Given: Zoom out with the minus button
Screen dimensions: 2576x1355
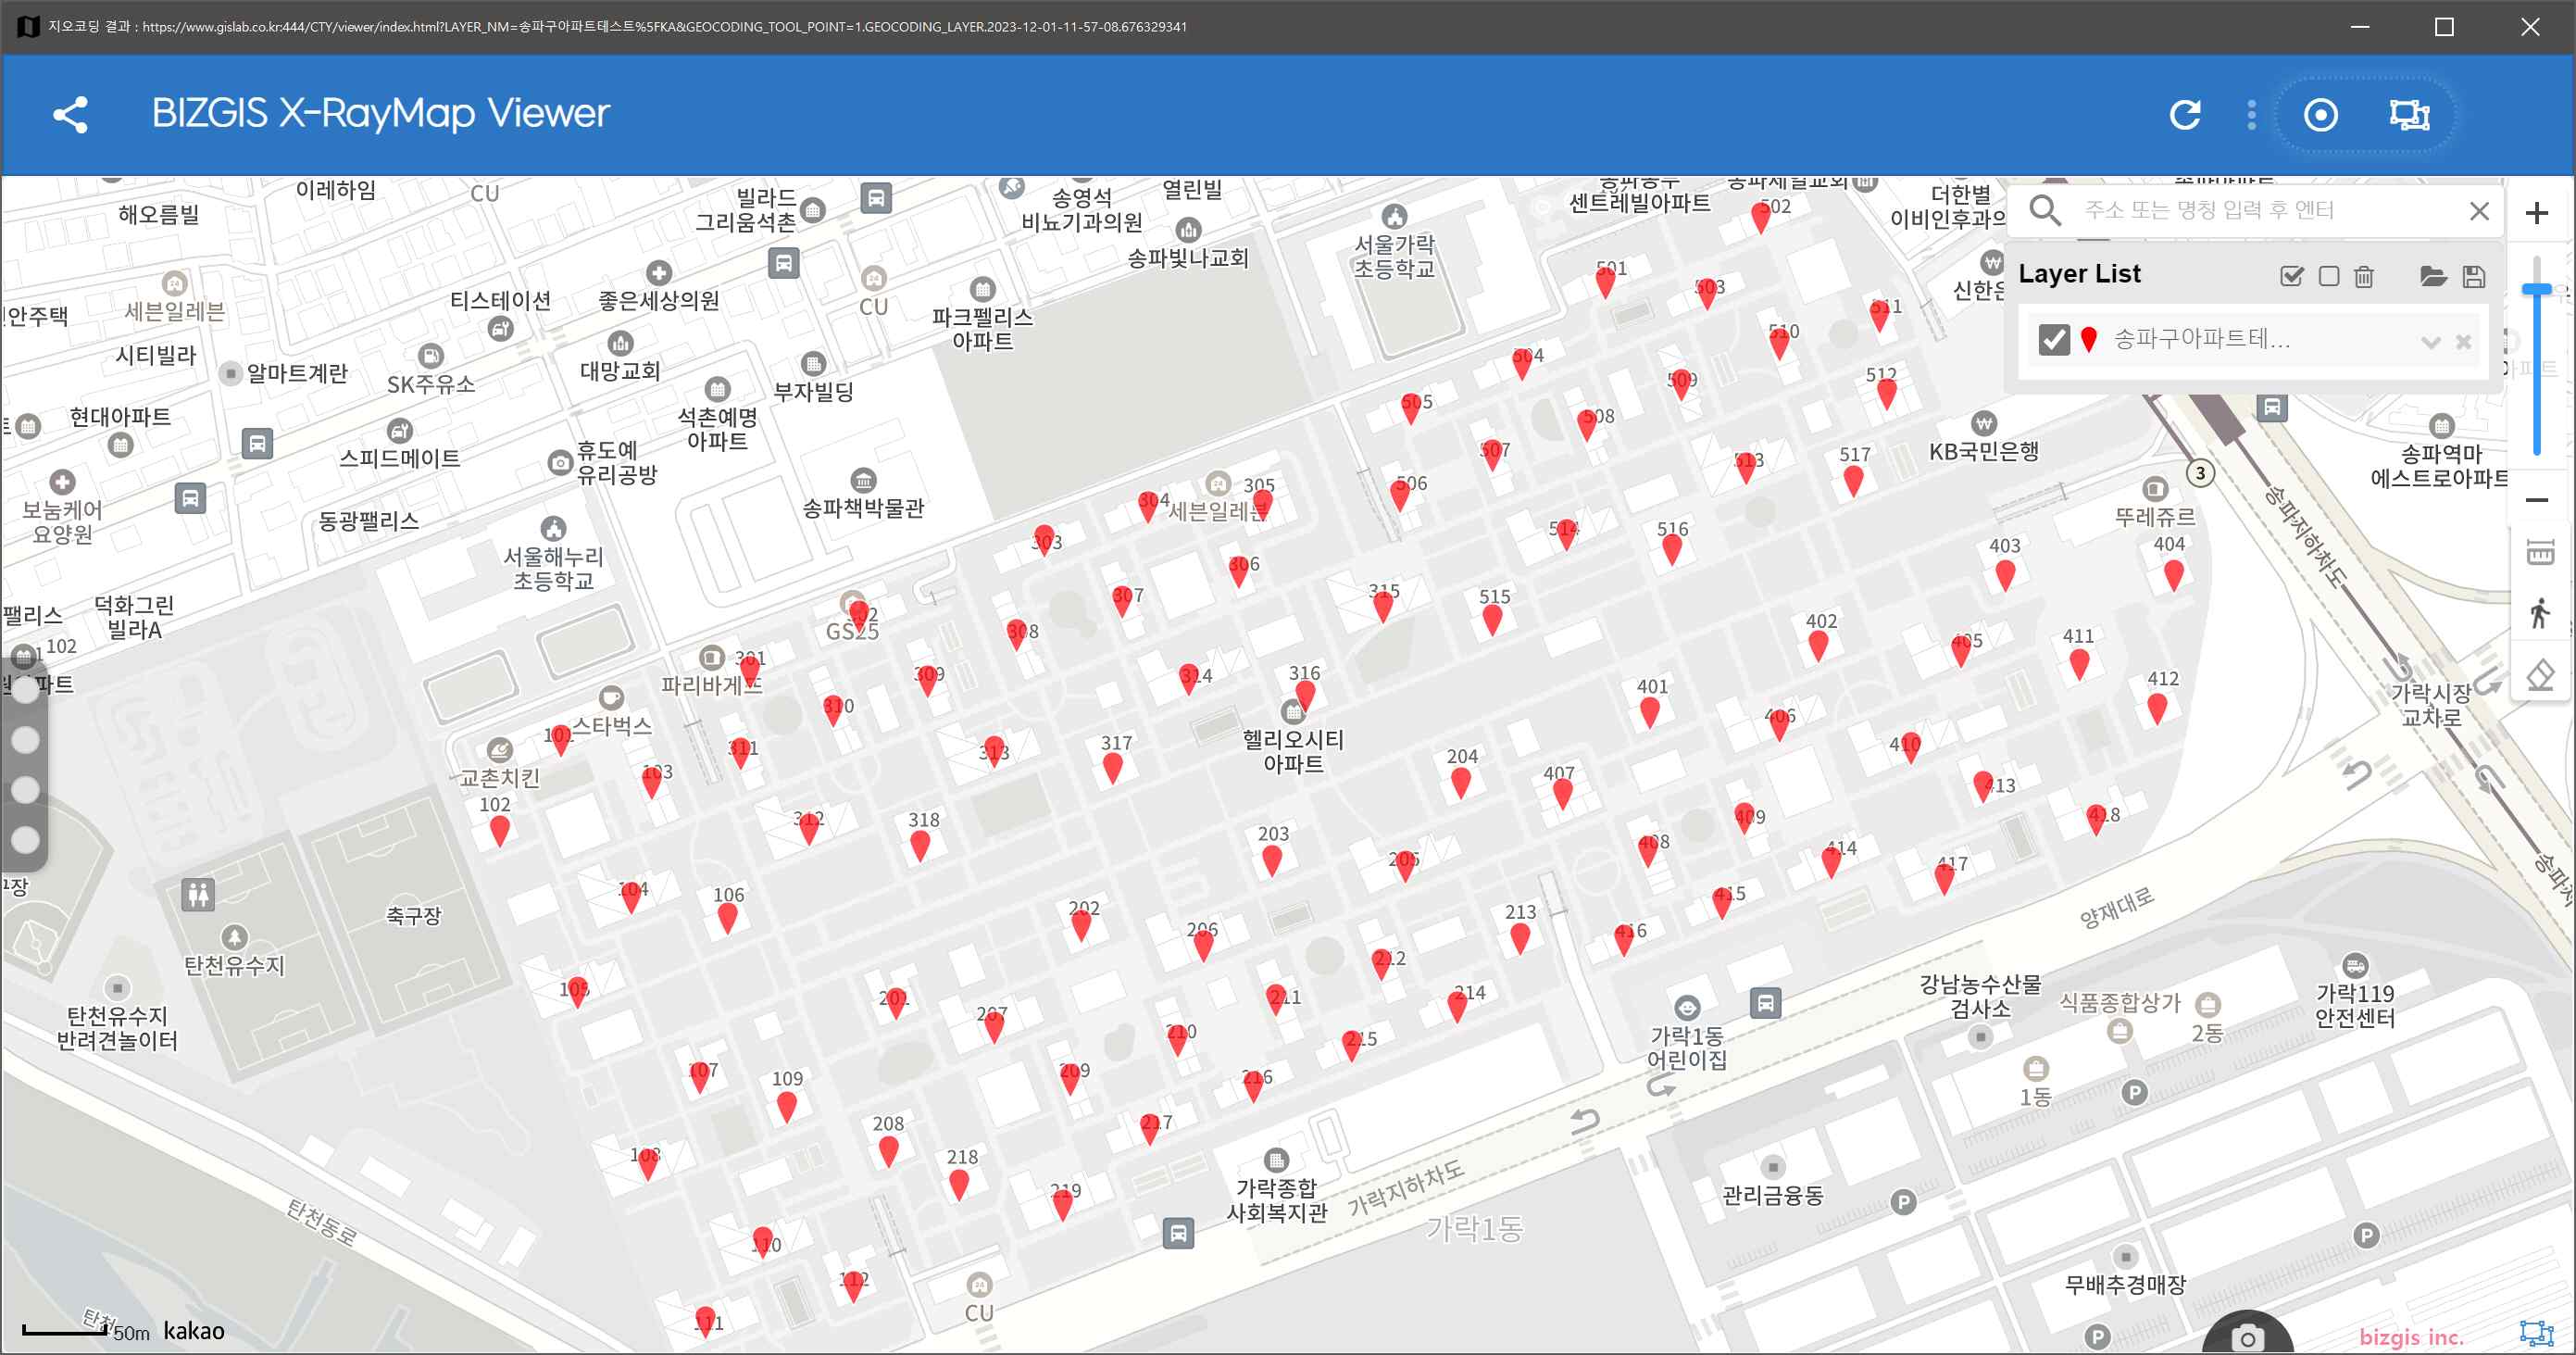Looking at the screenshot, I should 2537,500.
